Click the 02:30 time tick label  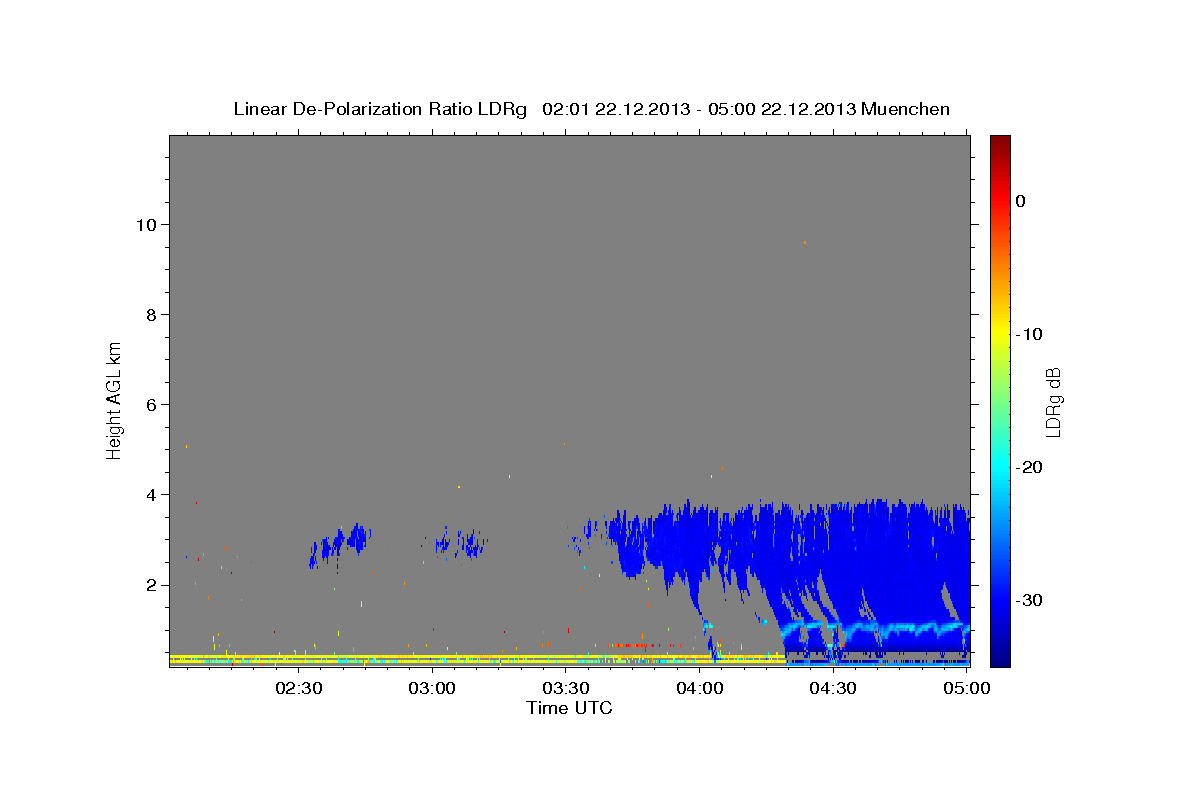(299, 689)
